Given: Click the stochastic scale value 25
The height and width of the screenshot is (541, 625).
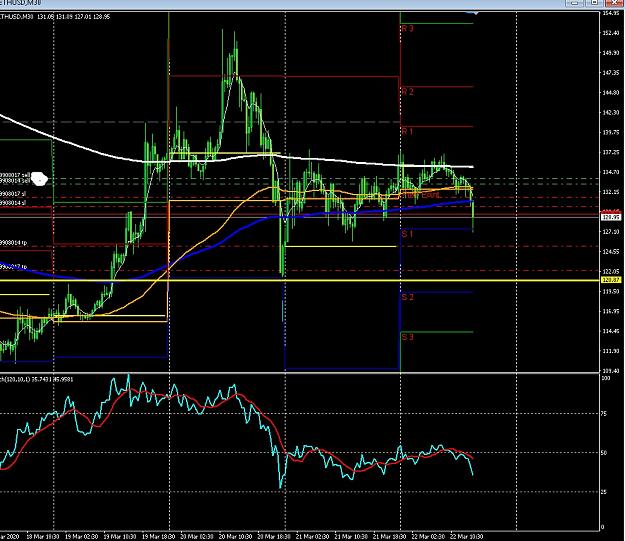Looking at the screenshot, I should coord(604,492).
